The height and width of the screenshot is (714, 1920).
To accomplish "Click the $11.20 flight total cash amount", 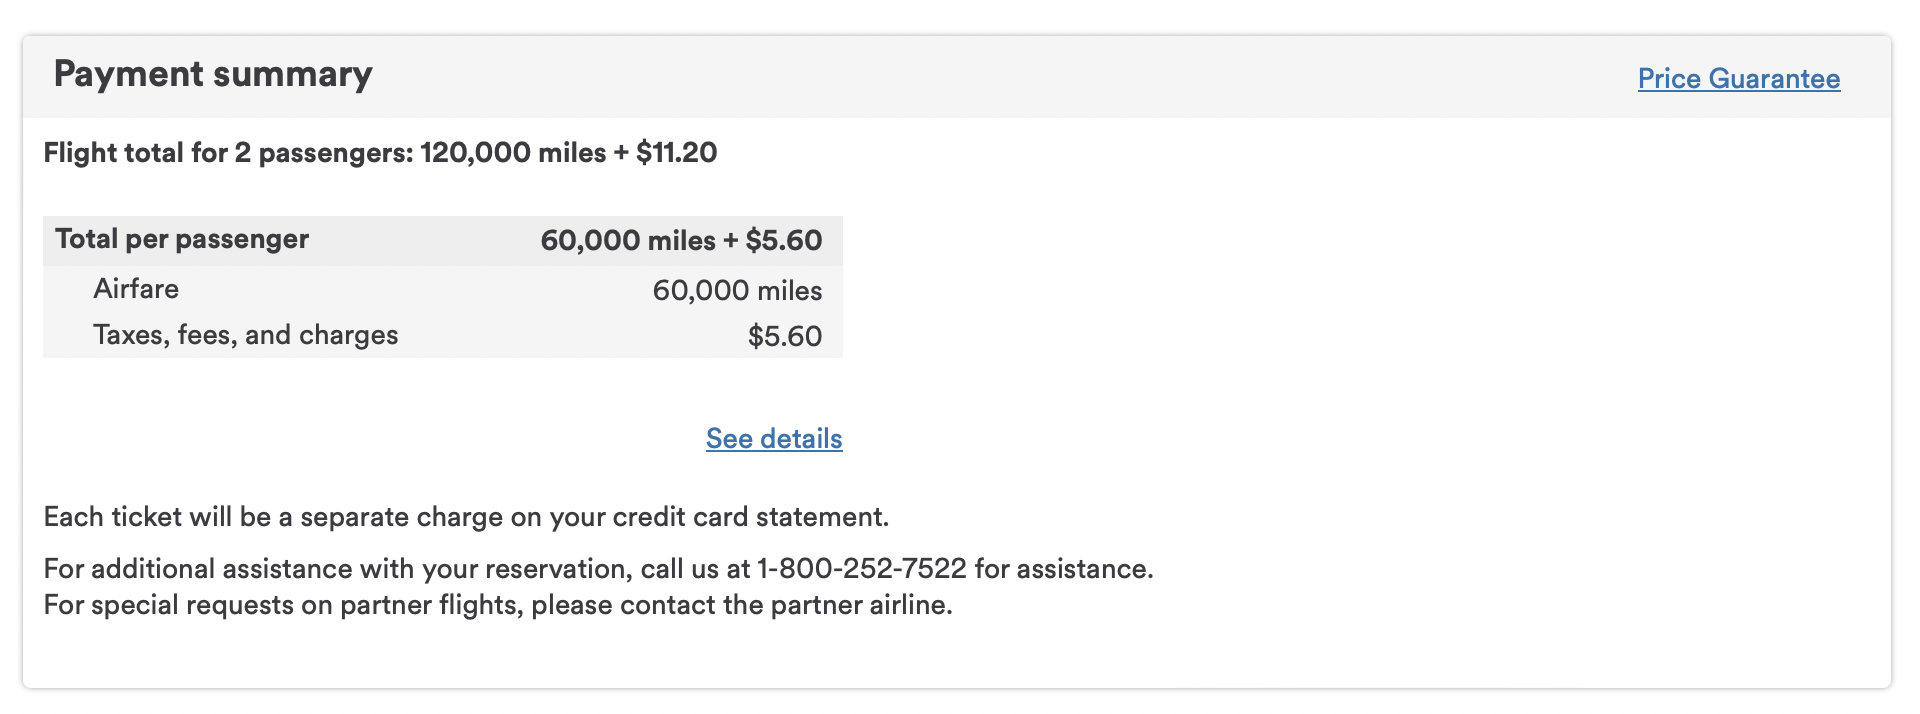I will (x=677, y=153).
